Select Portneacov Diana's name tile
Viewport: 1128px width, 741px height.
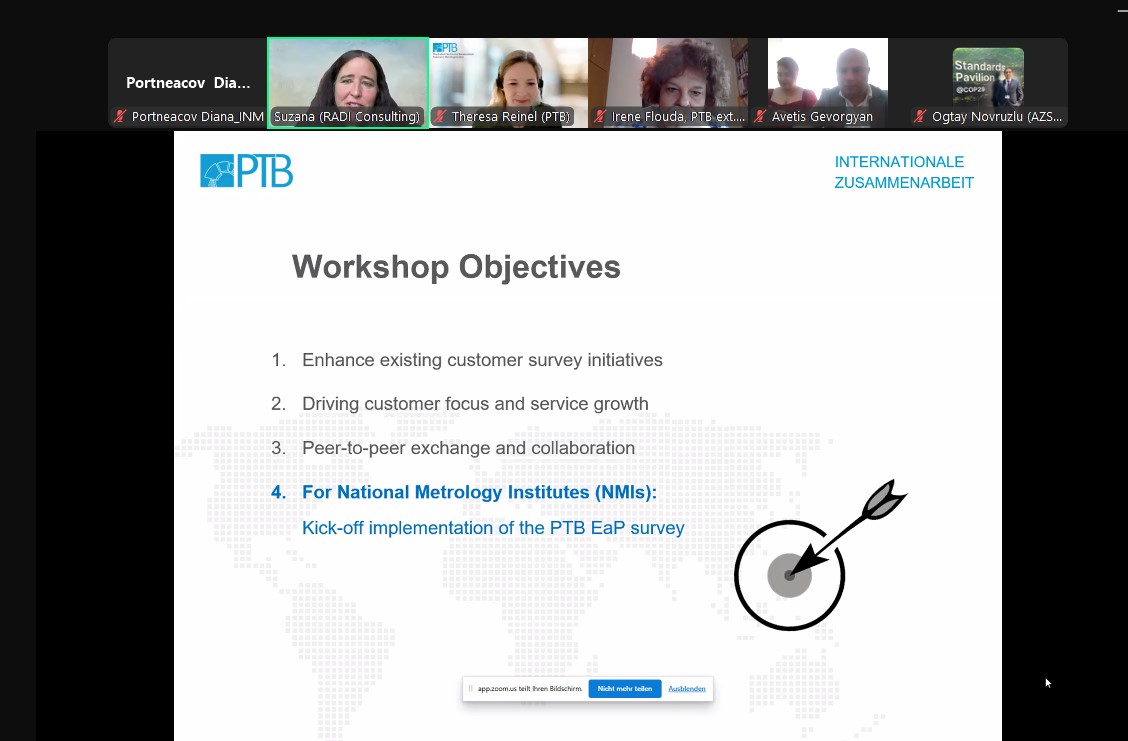pos(188,83)
